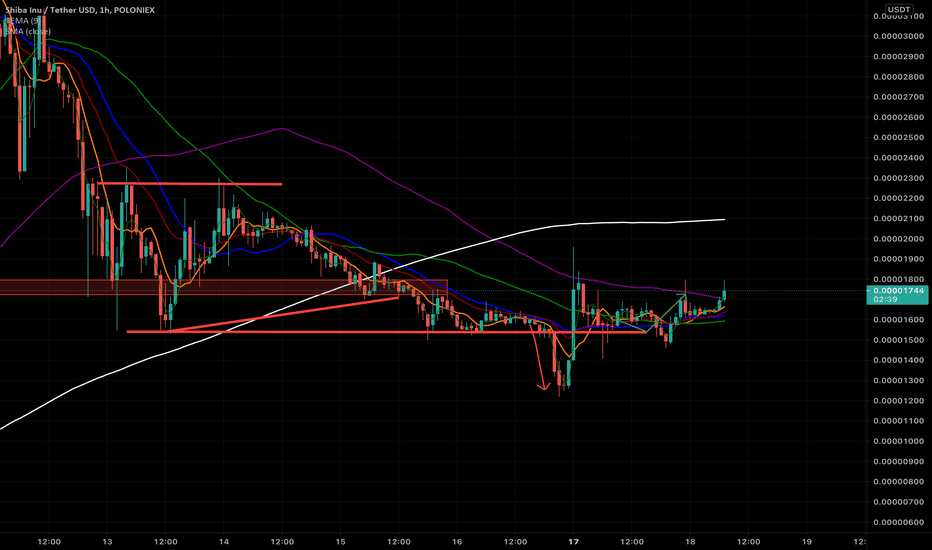Viewport: 932px width, 550px height.
Task: Click the date label 18 on time axis
Action: tap(689, 542)
